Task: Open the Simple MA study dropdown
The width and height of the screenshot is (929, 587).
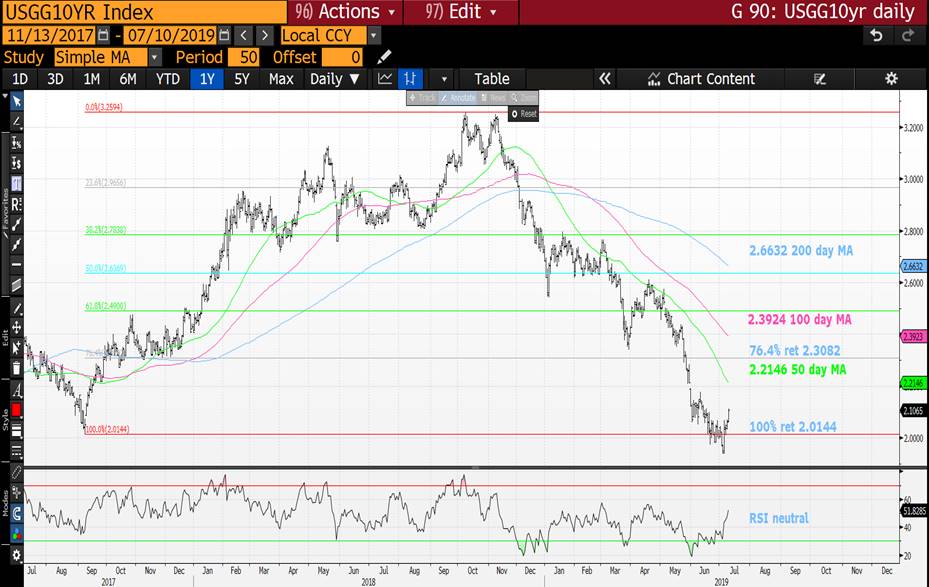Action: (x=108, y=57)
